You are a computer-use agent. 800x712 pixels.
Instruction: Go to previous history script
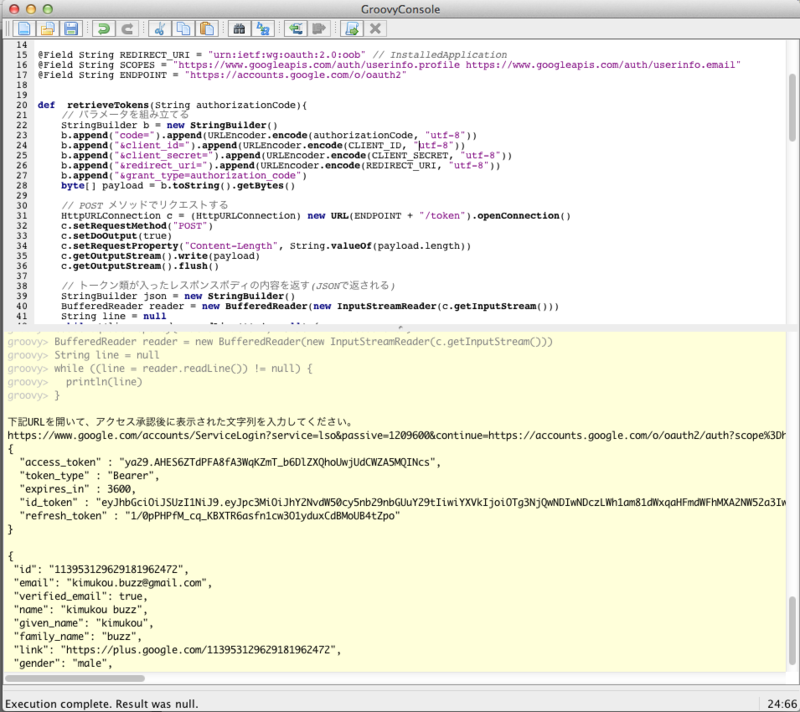(295, 29)
